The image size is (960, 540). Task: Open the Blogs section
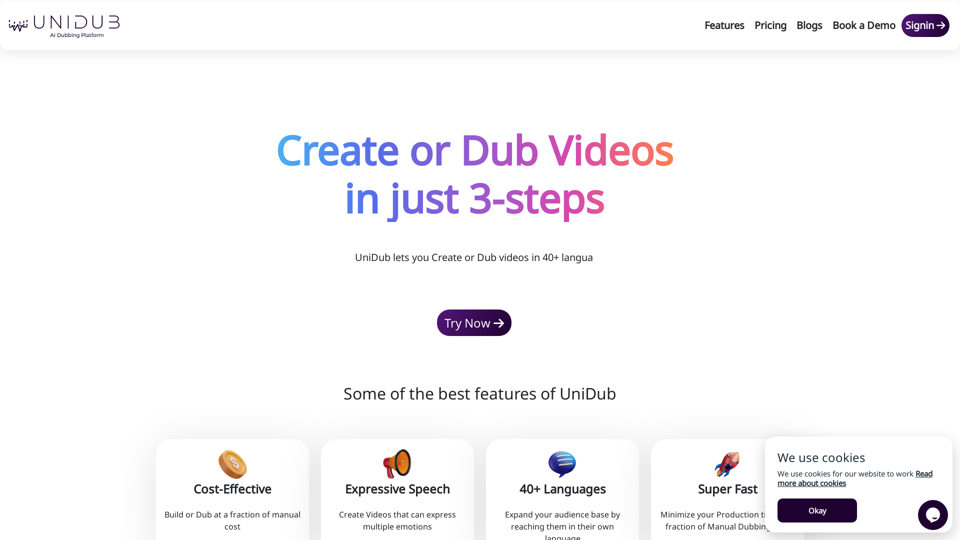tap(809, 25)
